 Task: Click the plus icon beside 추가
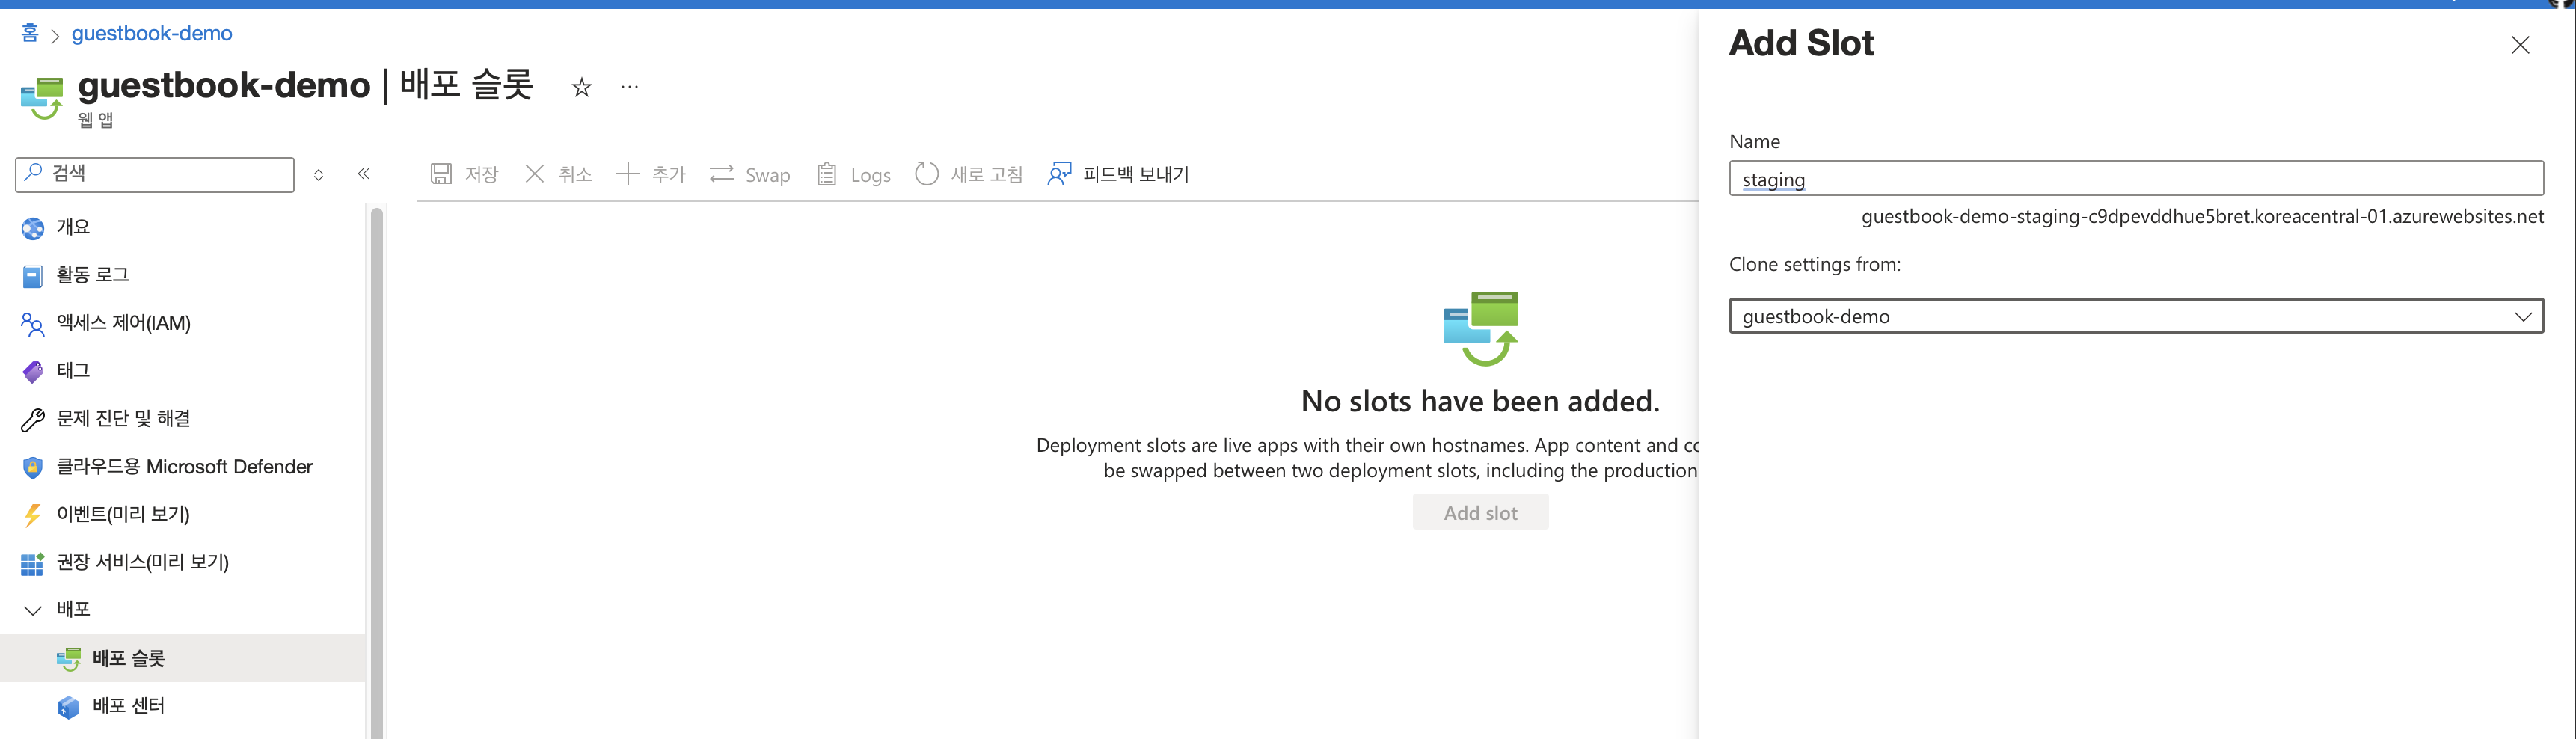pyautogui.click(x=628, y=174)
